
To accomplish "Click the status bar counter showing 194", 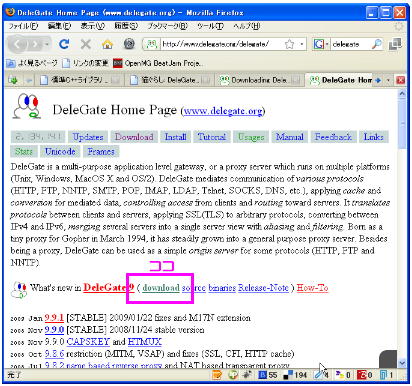I will pos(295,375).
